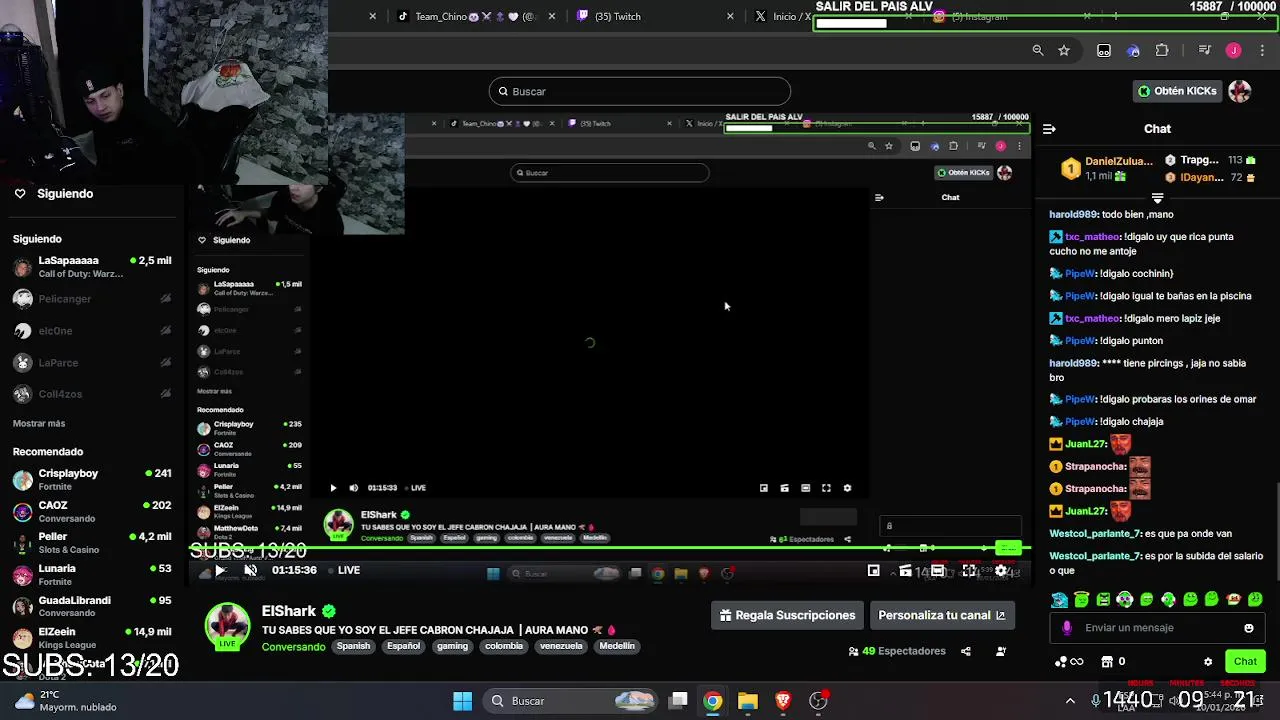This screenshot has width=1280, height=720.
Task: Open the Kick user avatar menu
Action: point(1240,91)
